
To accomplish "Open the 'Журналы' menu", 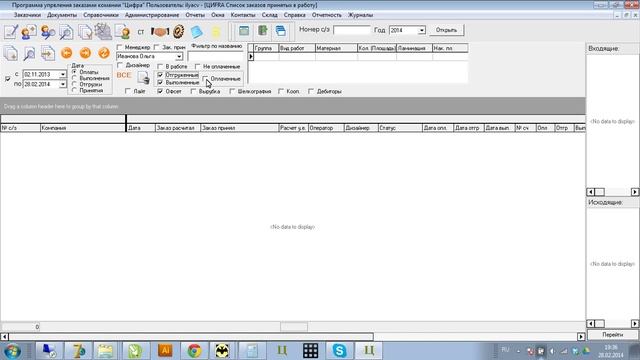I will 360,15.
